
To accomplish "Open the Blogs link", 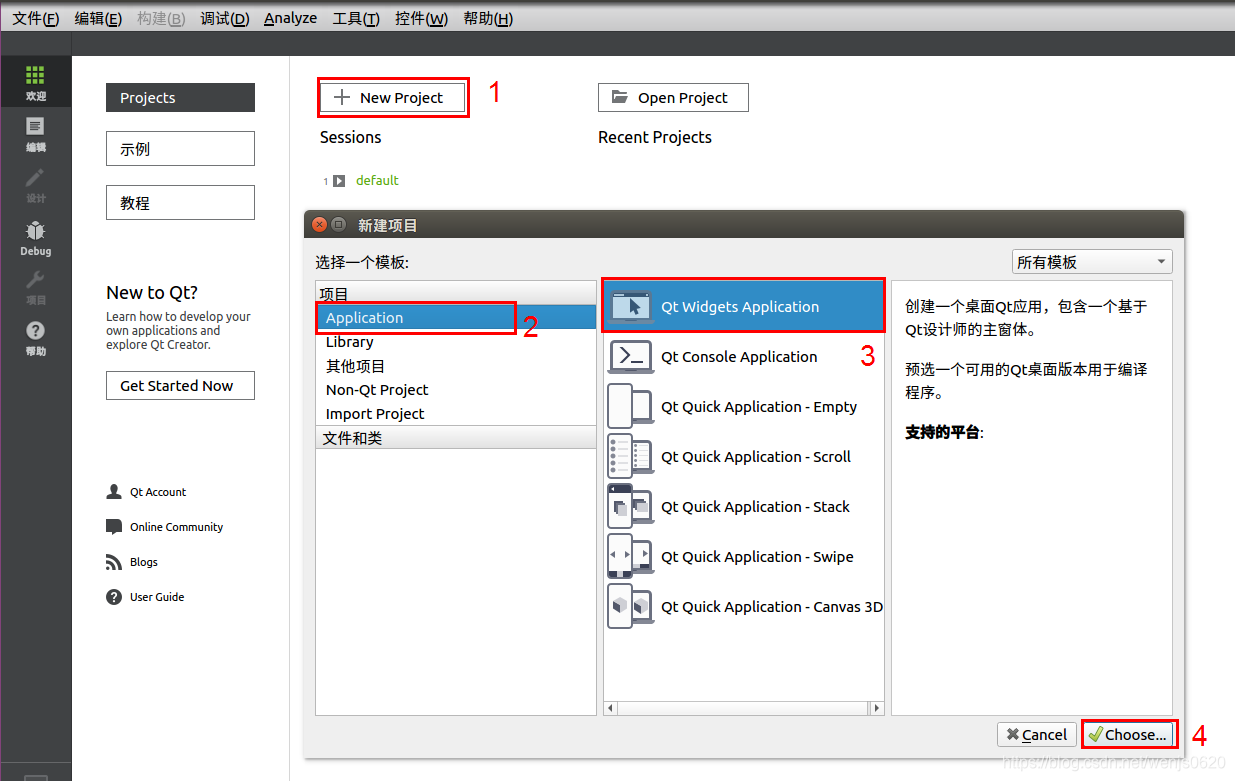I will [x=144, y=562].
